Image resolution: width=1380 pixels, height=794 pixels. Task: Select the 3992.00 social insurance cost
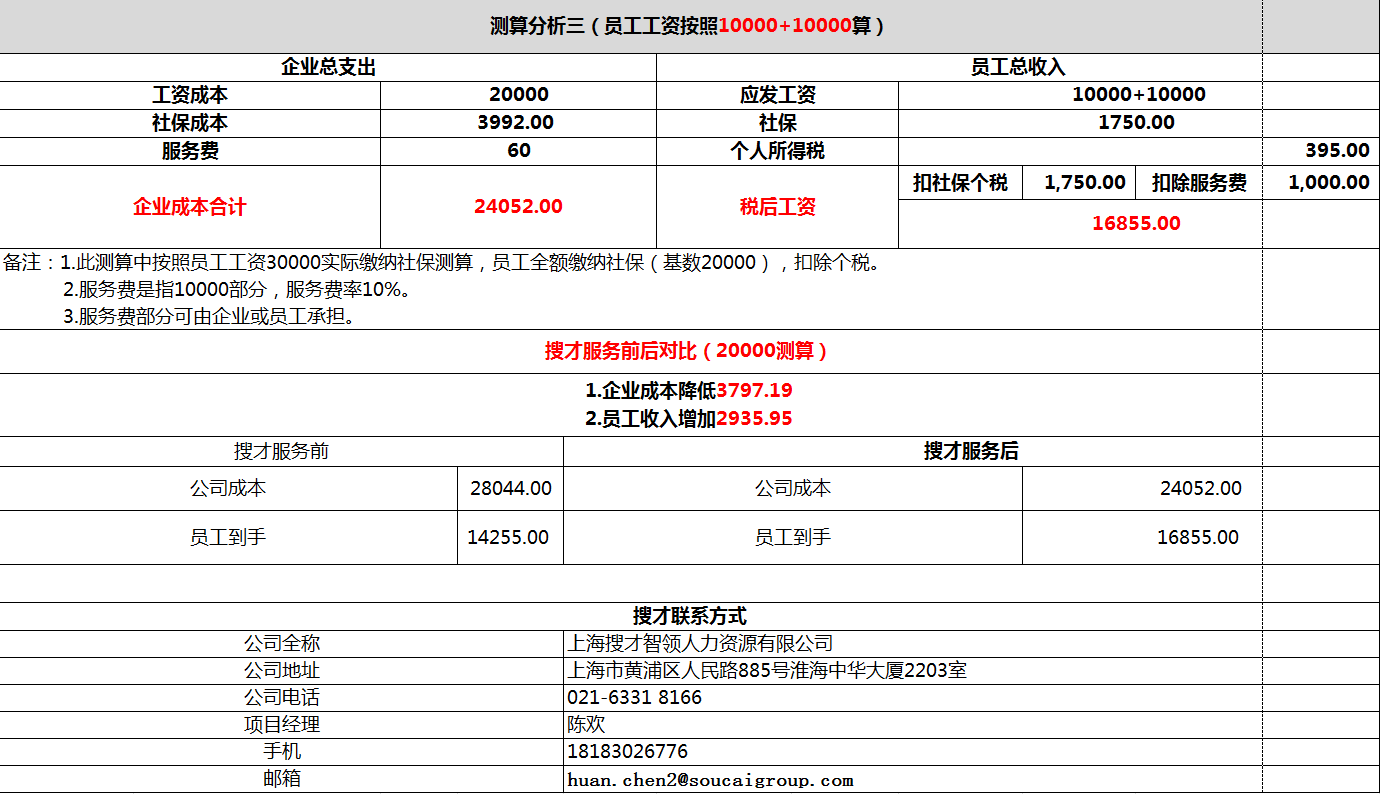[x=518, y=123]
